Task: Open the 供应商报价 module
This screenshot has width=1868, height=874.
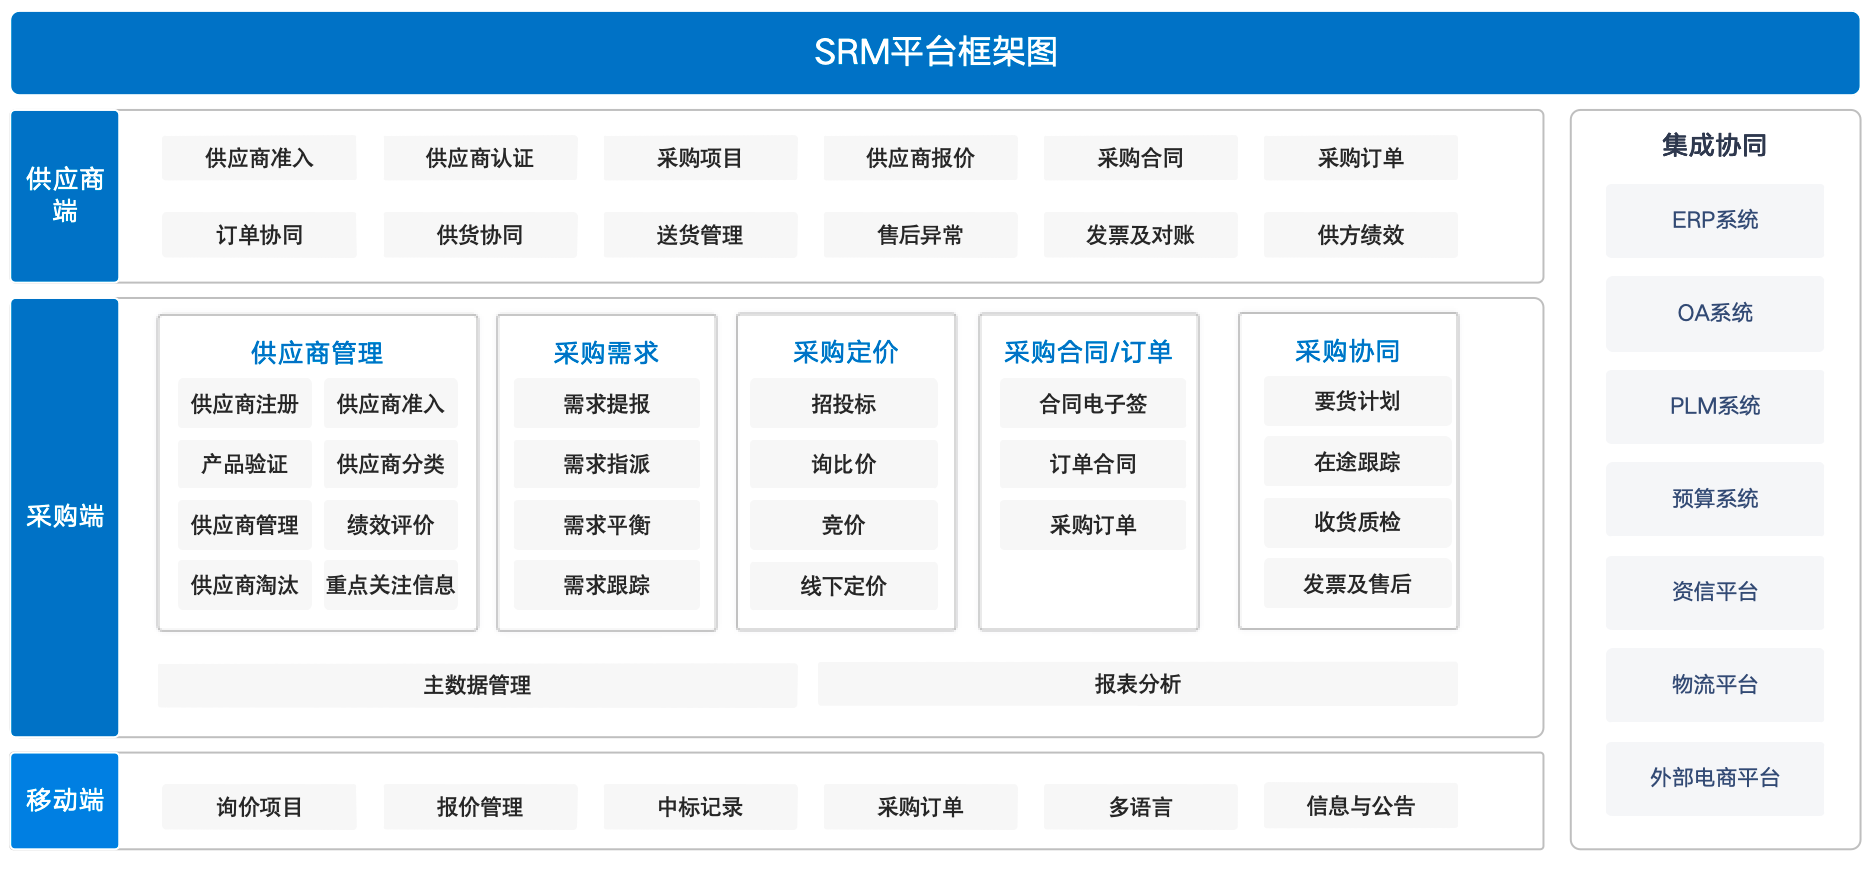Action: (920, 158)
